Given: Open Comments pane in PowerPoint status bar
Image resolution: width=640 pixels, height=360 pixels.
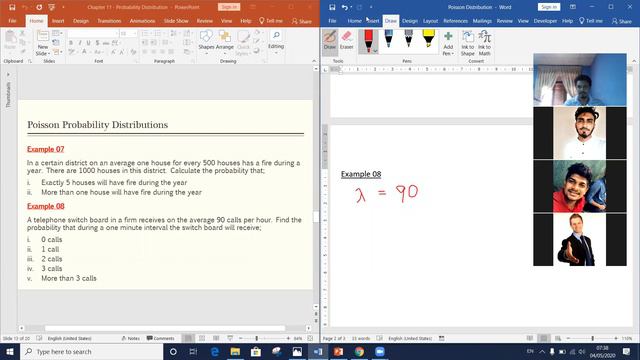Looking at the screenshot, I should [x=161, y=338].
